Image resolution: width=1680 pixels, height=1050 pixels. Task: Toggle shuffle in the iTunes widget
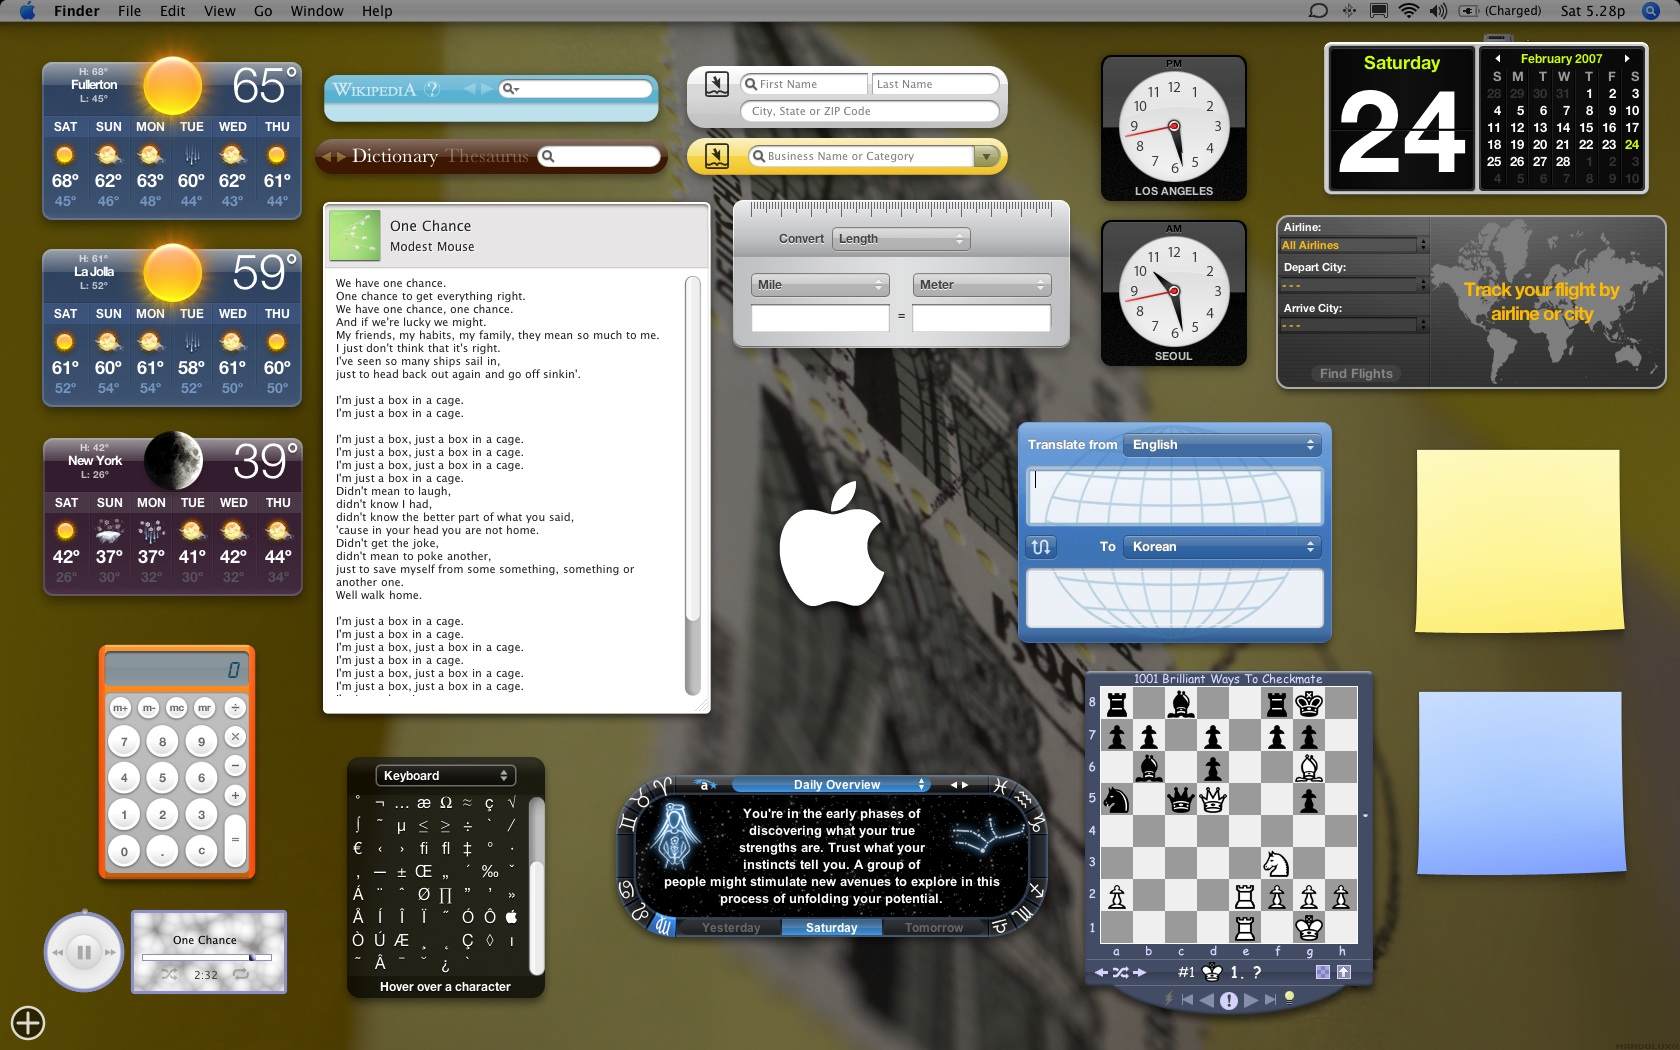[x=169, y=973]
